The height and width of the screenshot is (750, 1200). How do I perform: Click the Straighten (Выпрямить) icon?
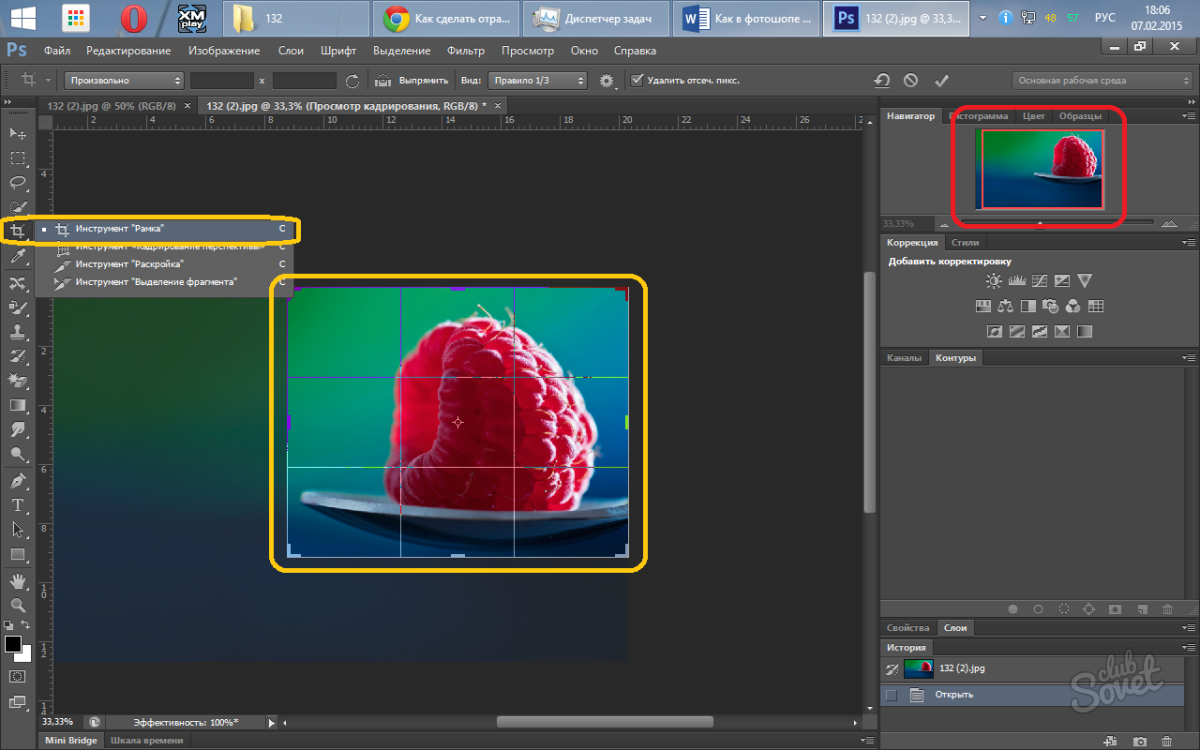click(383, 80)
